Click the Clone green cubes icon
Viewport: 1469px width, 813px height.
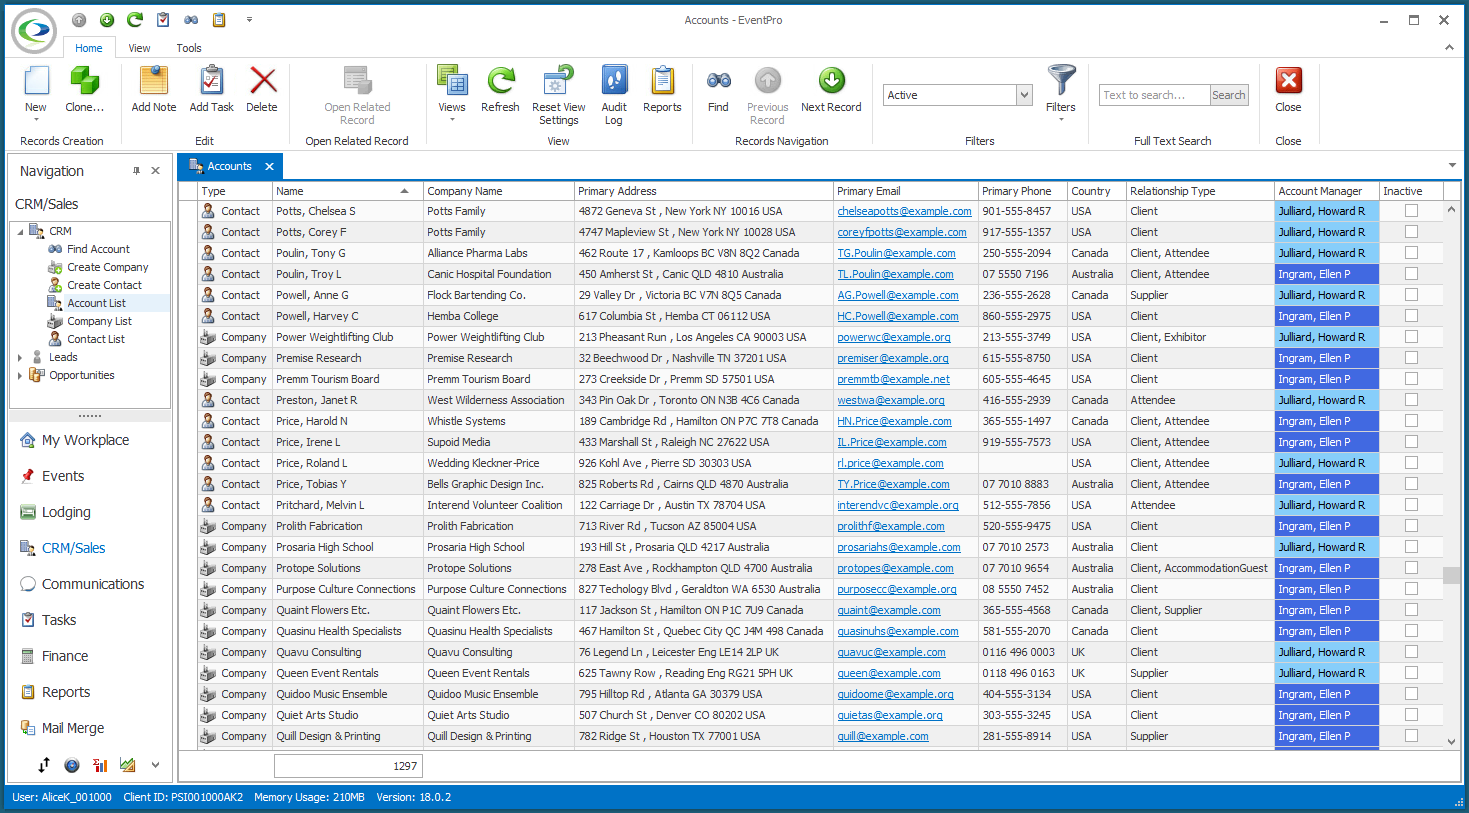click(84, 81)
